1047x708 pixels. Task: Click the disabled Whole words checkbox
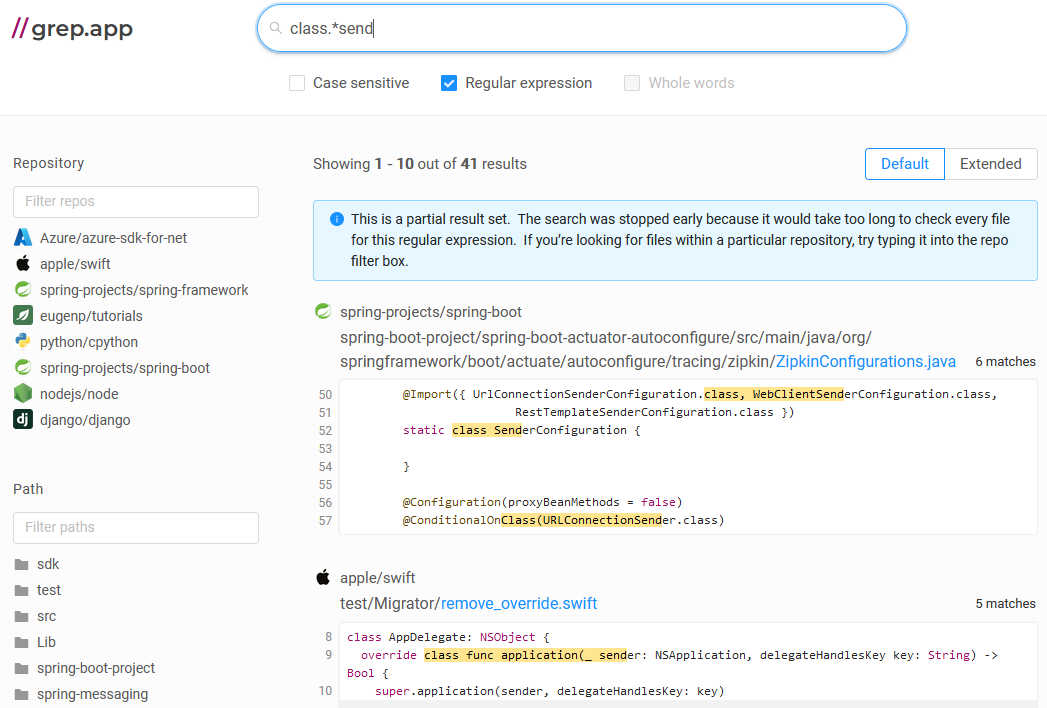[632, 83]
